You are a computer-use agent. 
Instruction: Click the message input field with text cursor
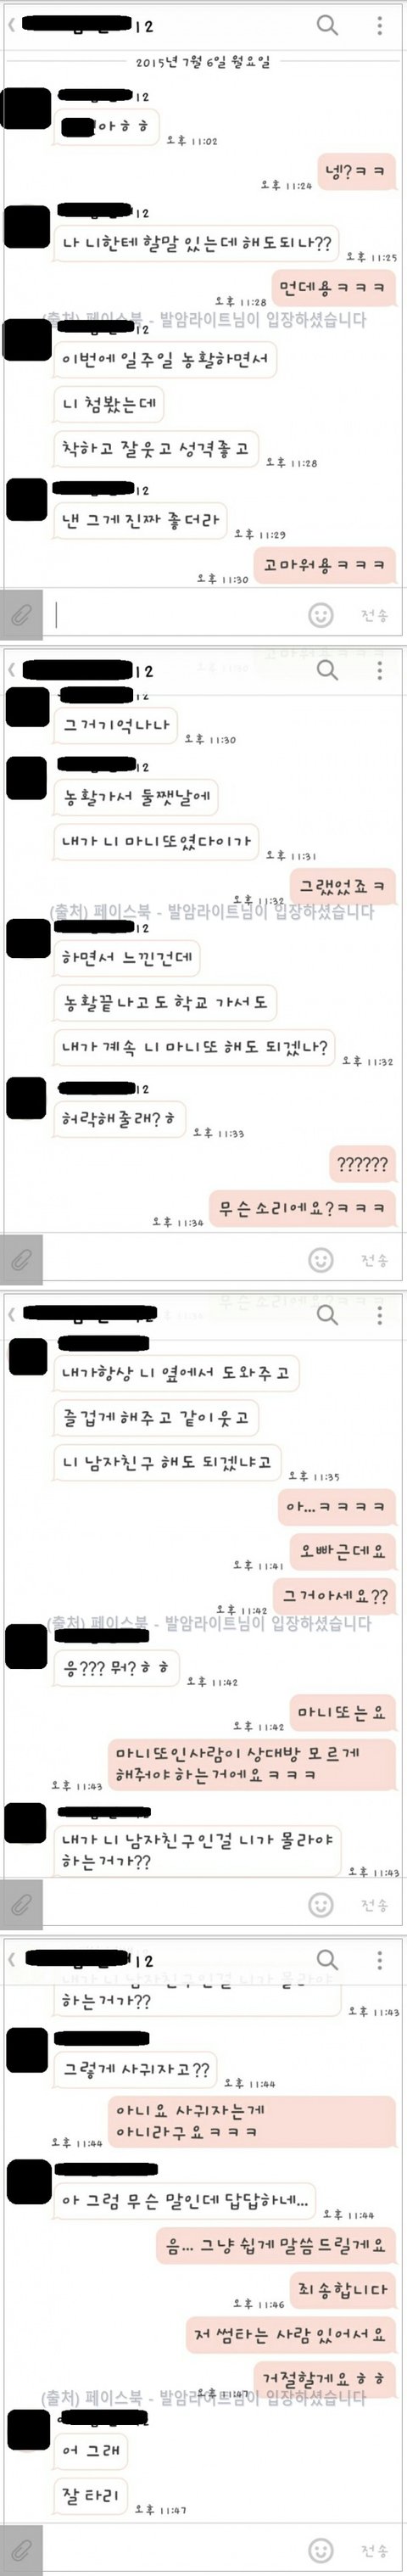coord(175,614)
